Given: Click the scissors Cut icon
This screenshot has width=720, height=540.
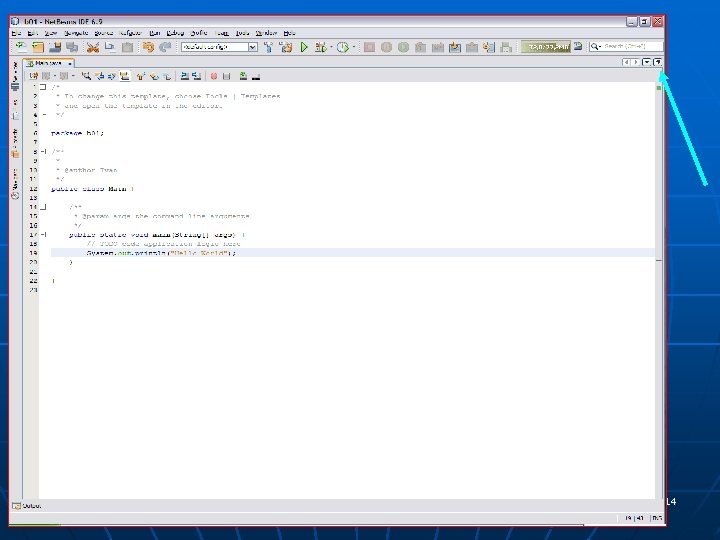Looking at the screenshot, I should [93, 47].
